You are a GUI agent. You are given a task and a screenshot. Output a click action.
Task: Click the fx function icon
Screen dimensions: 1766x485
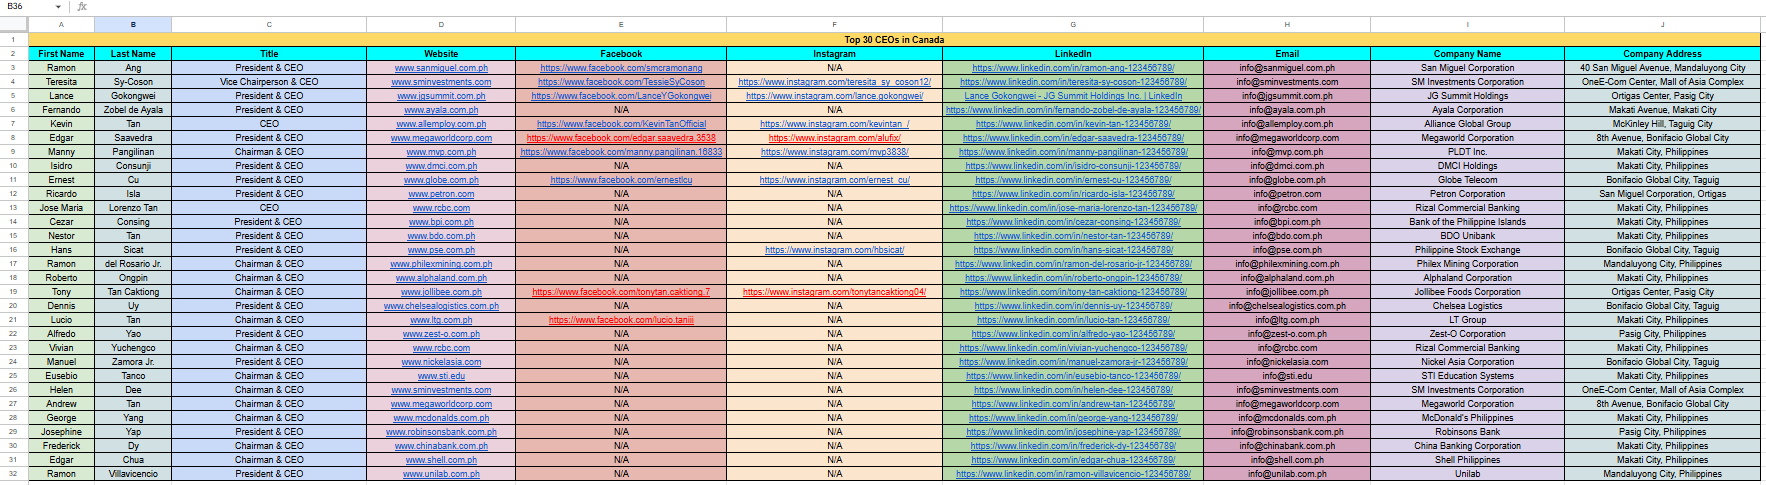(82, 6)
